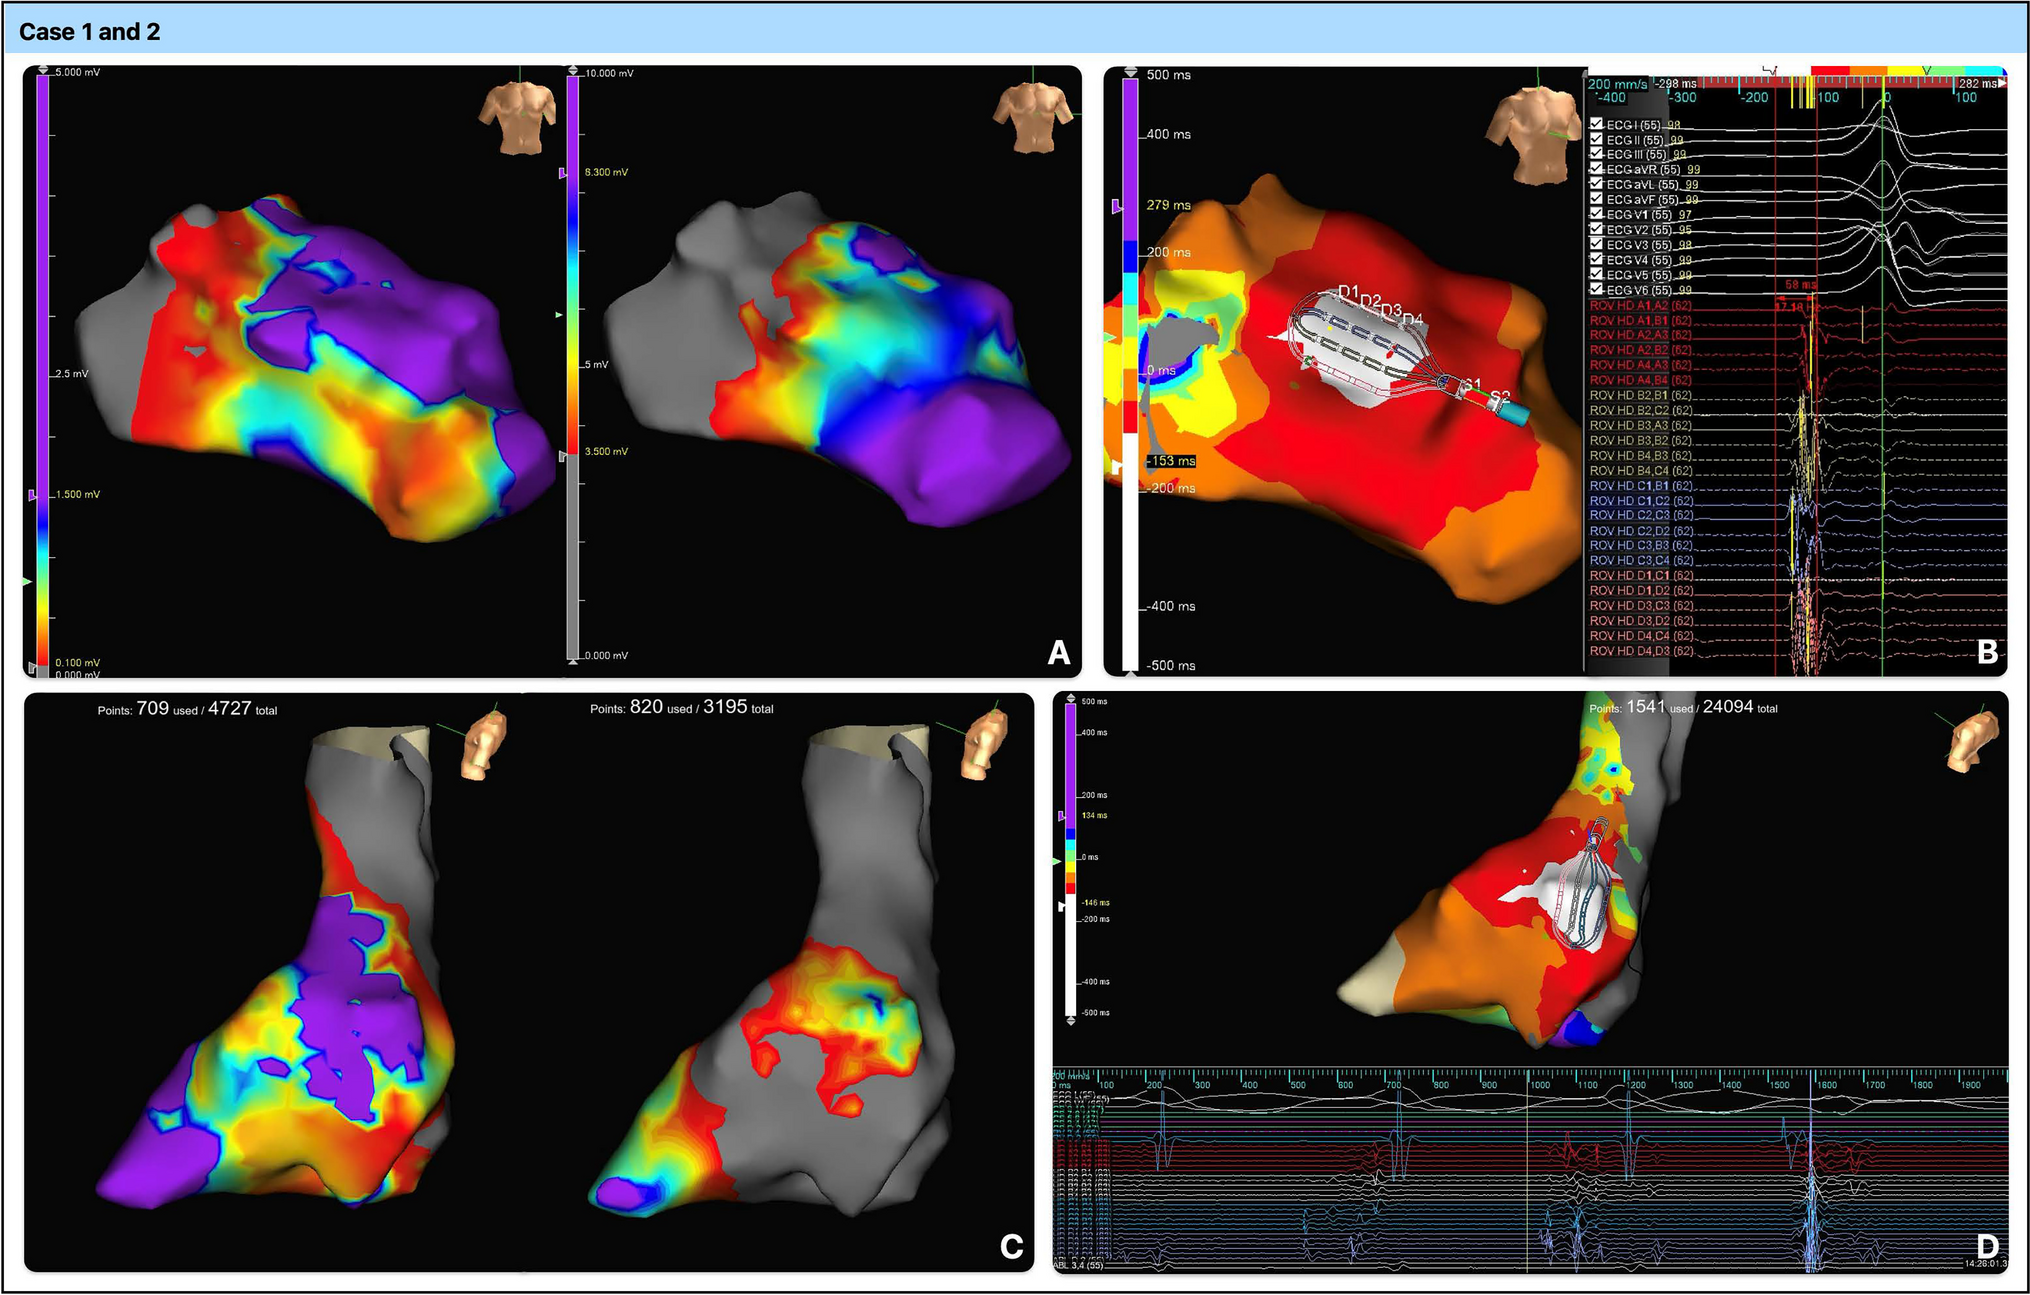Click the bottom arrow of panel D -500 ms scale
2030x1295 pixels.
pos(1071,1021)
